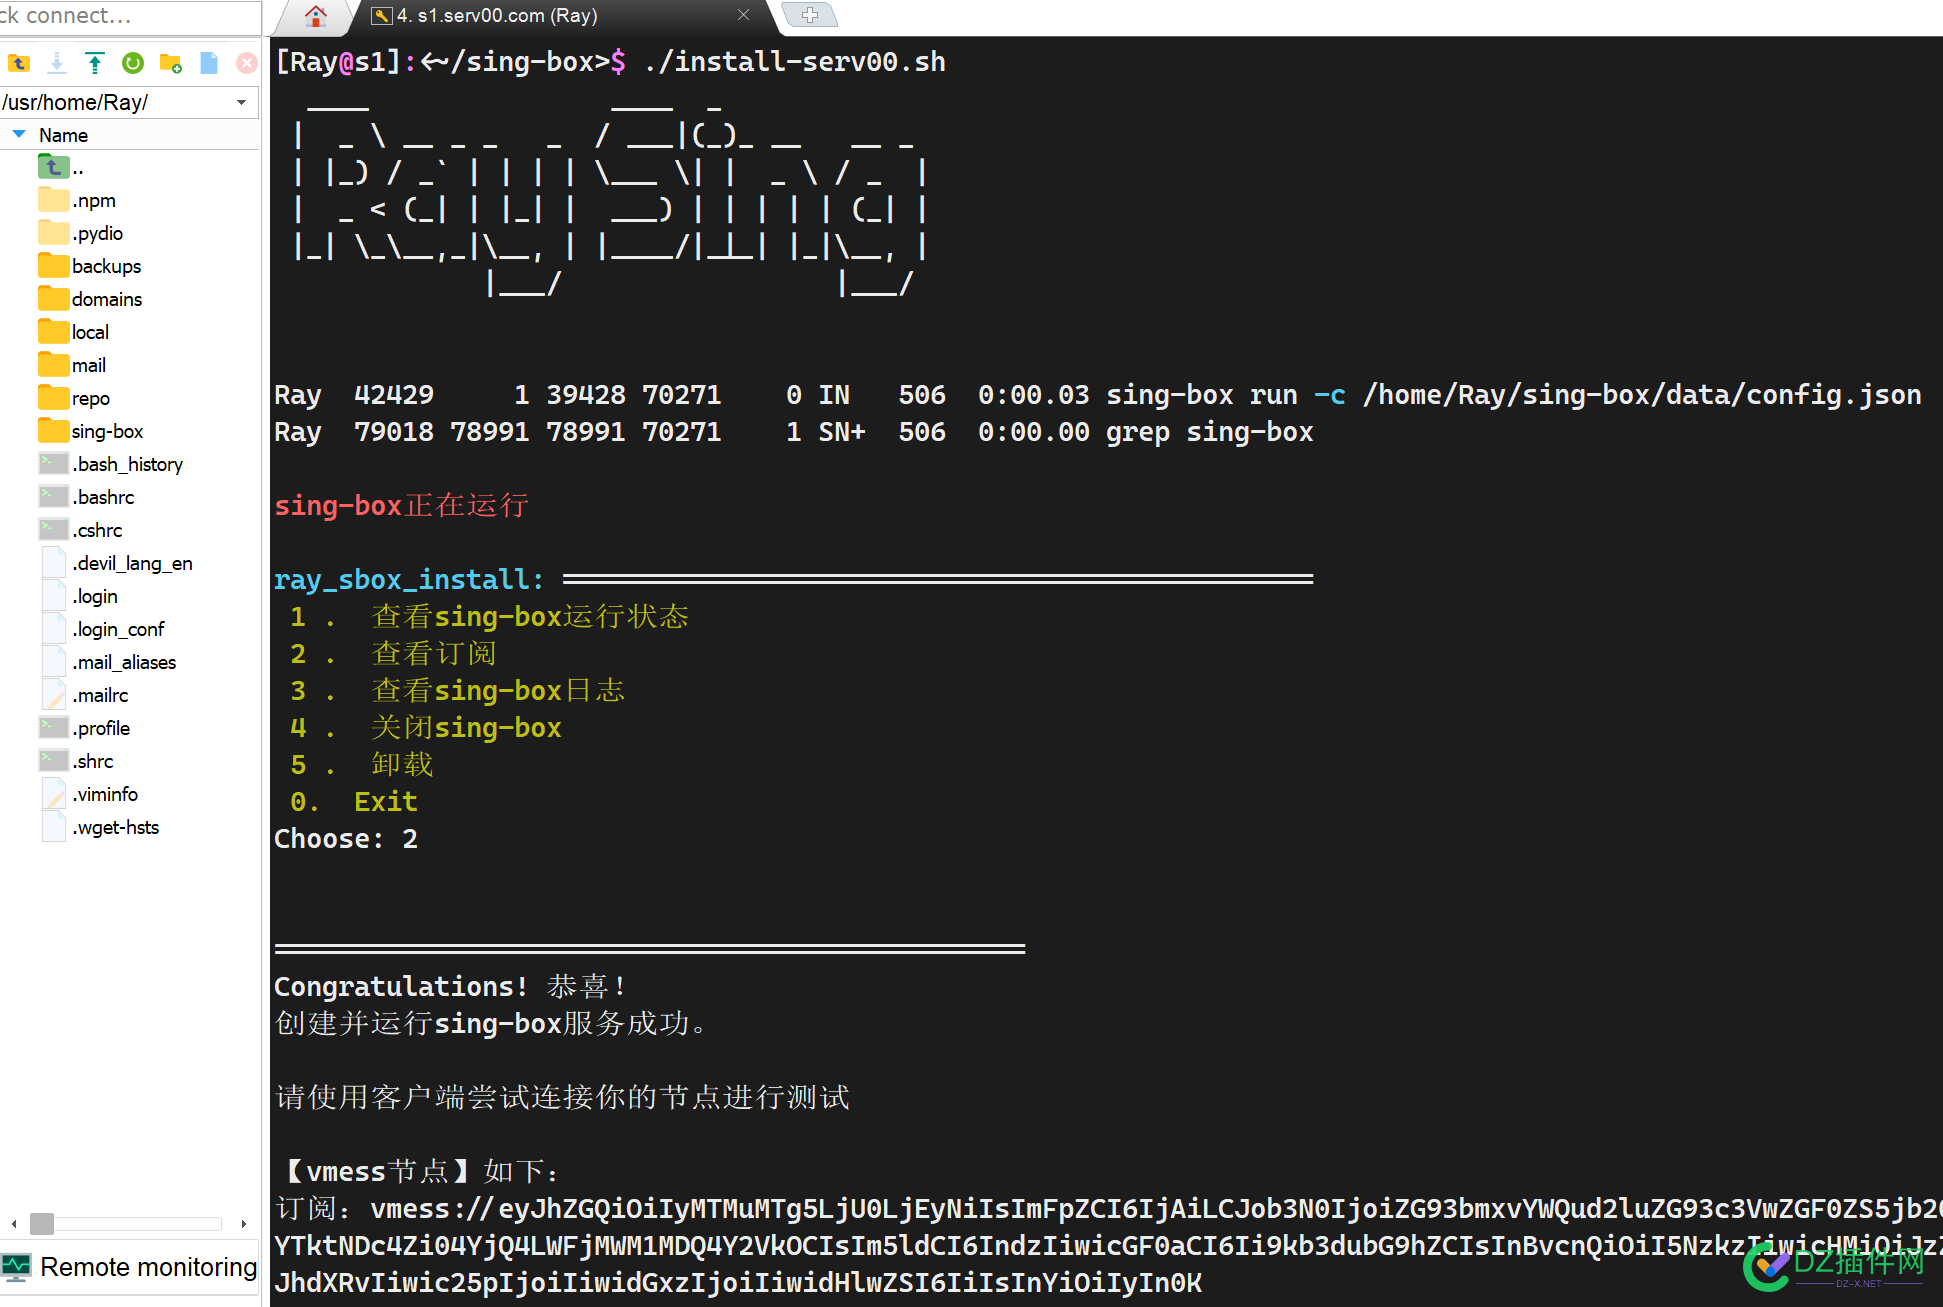
Task: Select the .mailrc file
Action: [83, 695]
